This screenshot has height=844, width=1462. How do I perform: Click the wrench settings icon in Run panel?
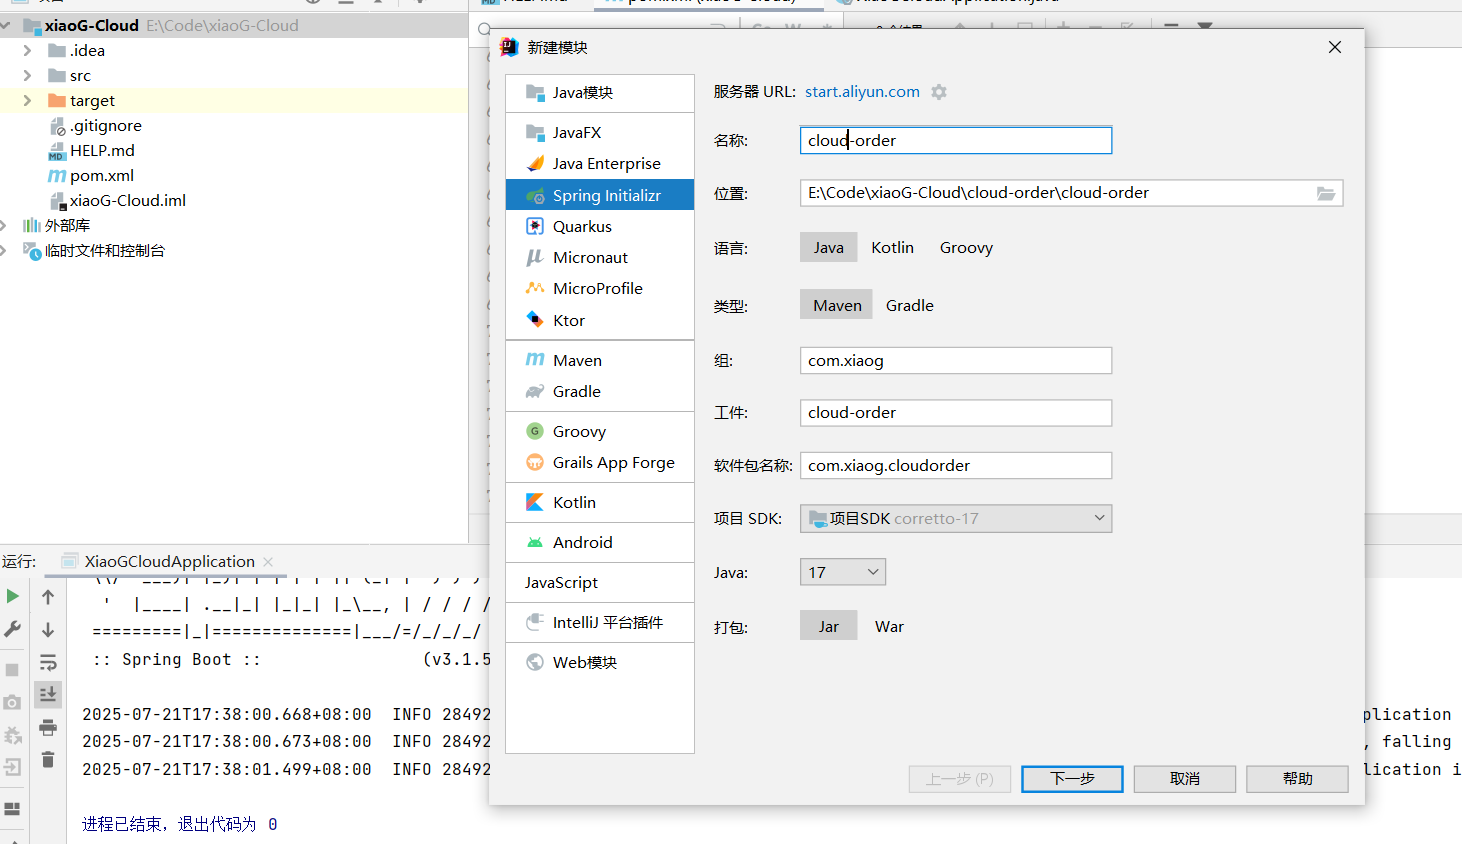coord(12,629)
